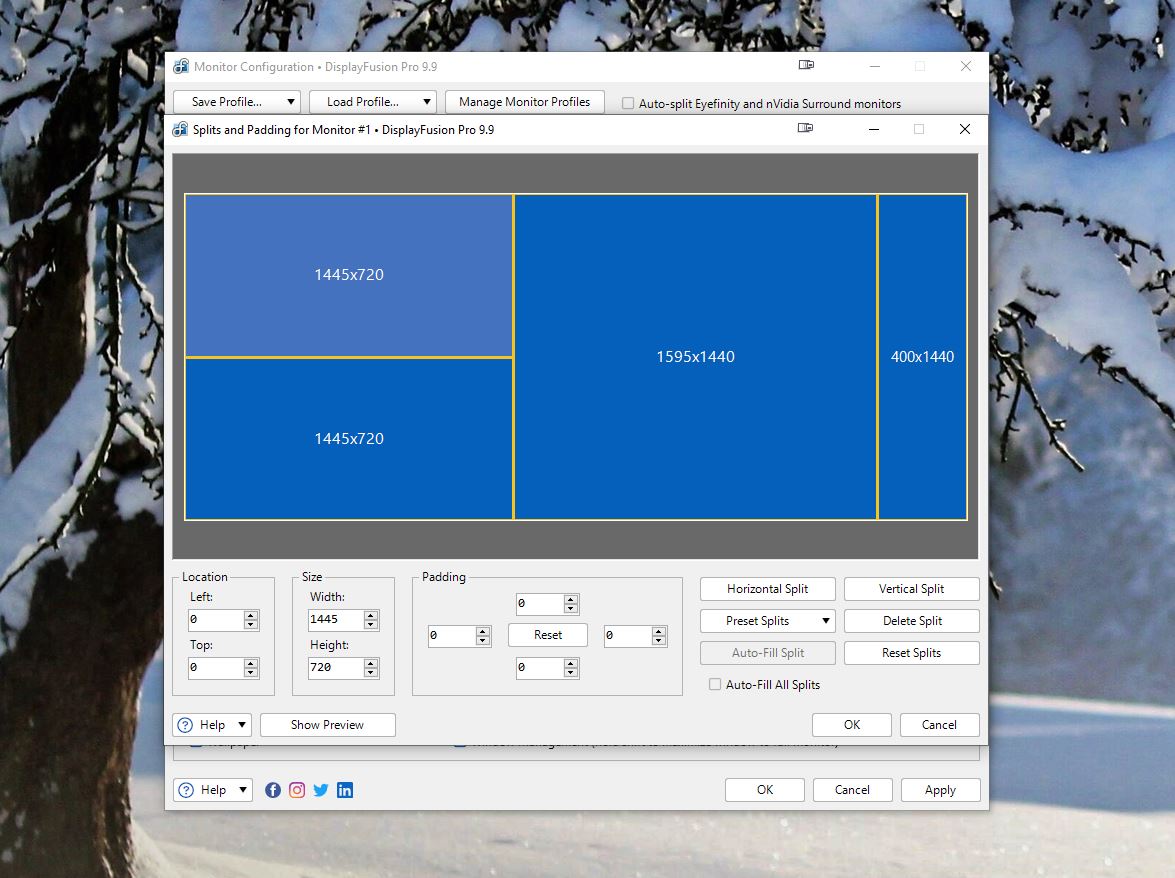
Task: Click the top padding input field
Action: point(540,603)
